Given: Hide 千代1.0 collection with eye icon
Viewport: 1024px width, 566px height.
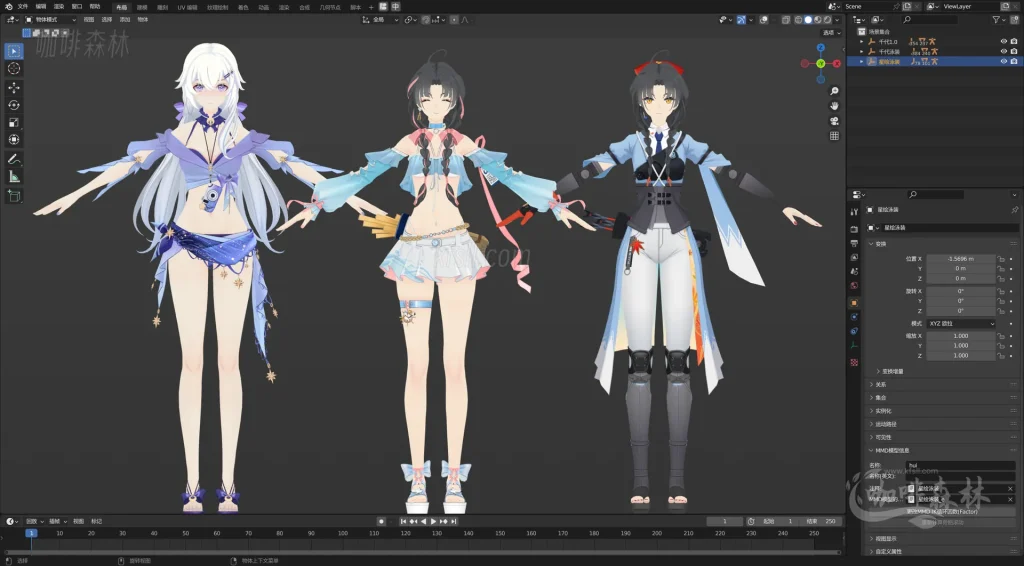Looking at the screenshot, I should 1004,41.
